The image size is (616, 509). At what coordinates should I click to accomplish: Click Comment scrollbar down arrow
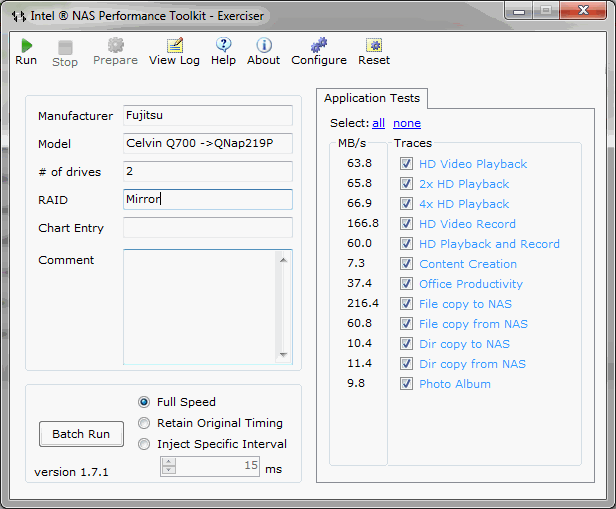coord(283,355)
